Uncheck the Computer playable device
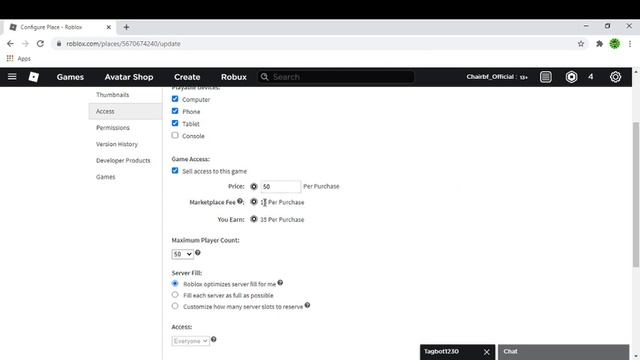The height and width of the screenshot is (360, 640). 175,99
